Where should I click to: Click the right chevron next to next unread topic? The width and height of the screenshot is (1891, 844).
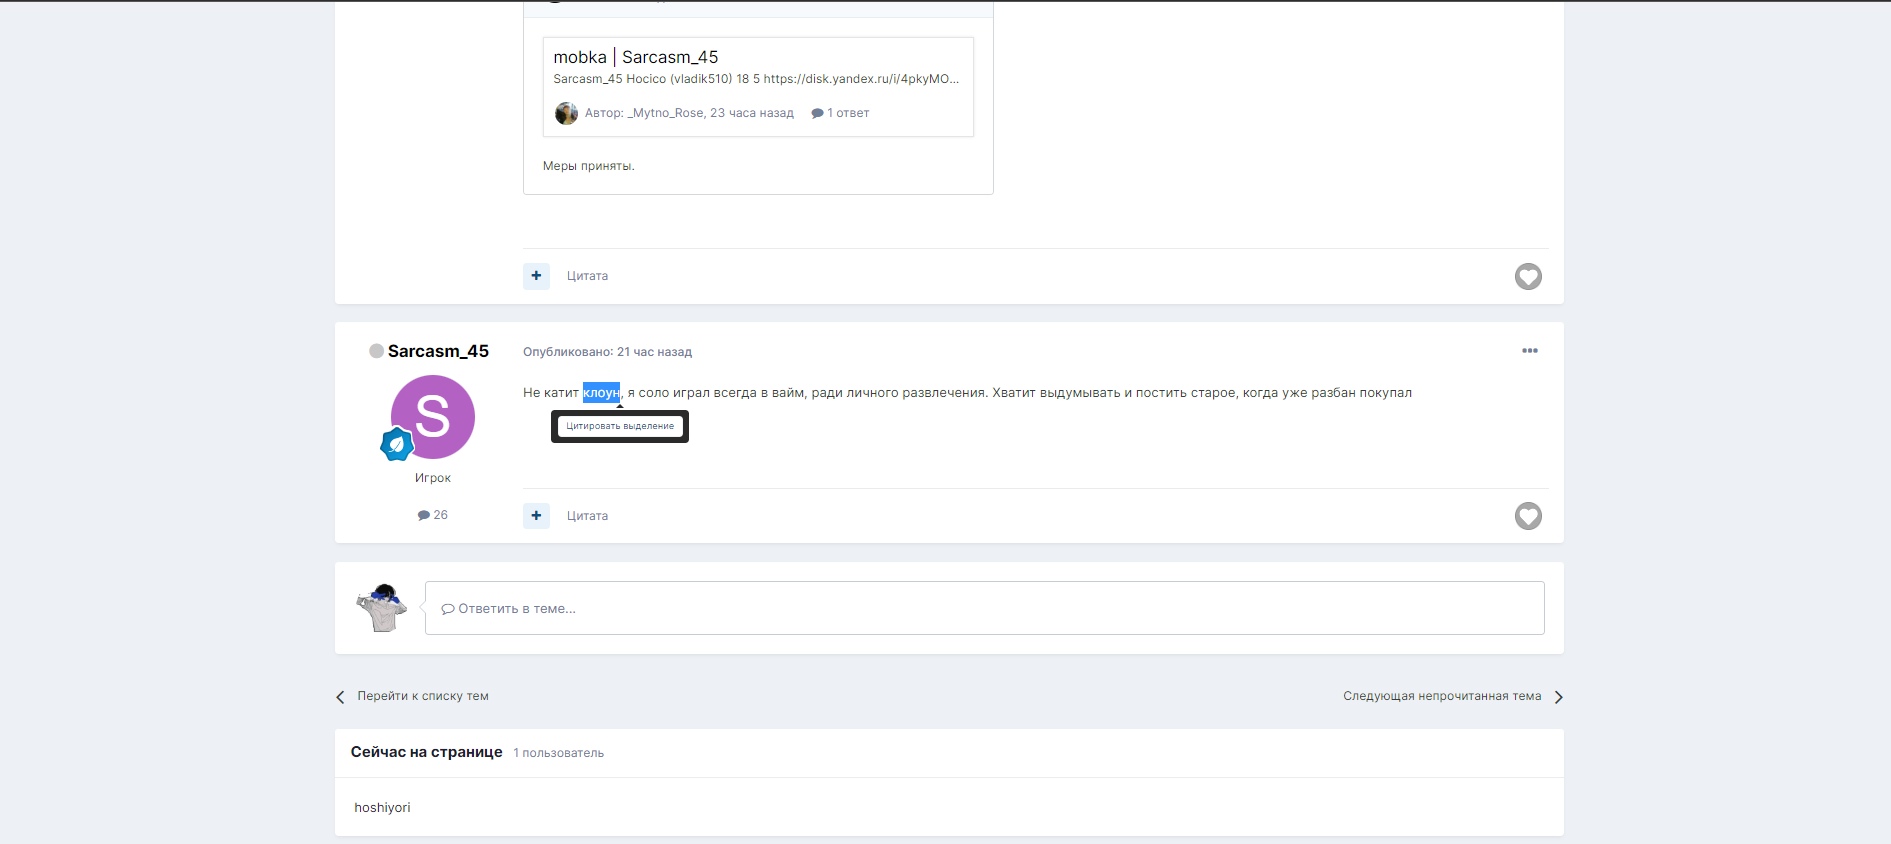click(x=1558, y=697)
